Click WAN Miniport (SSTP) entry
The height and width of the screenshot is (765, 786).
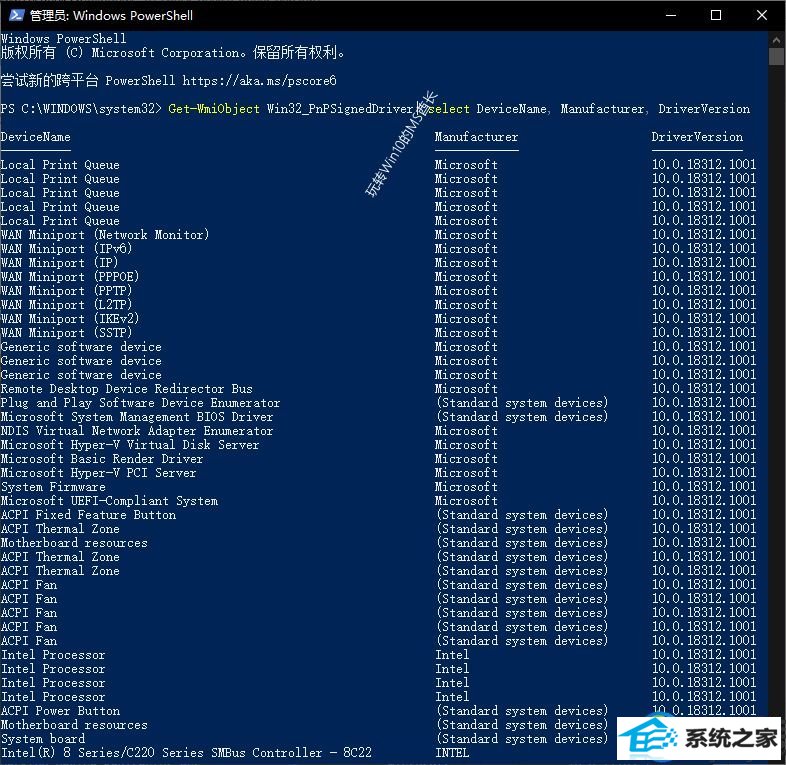(x=66, y=333)
